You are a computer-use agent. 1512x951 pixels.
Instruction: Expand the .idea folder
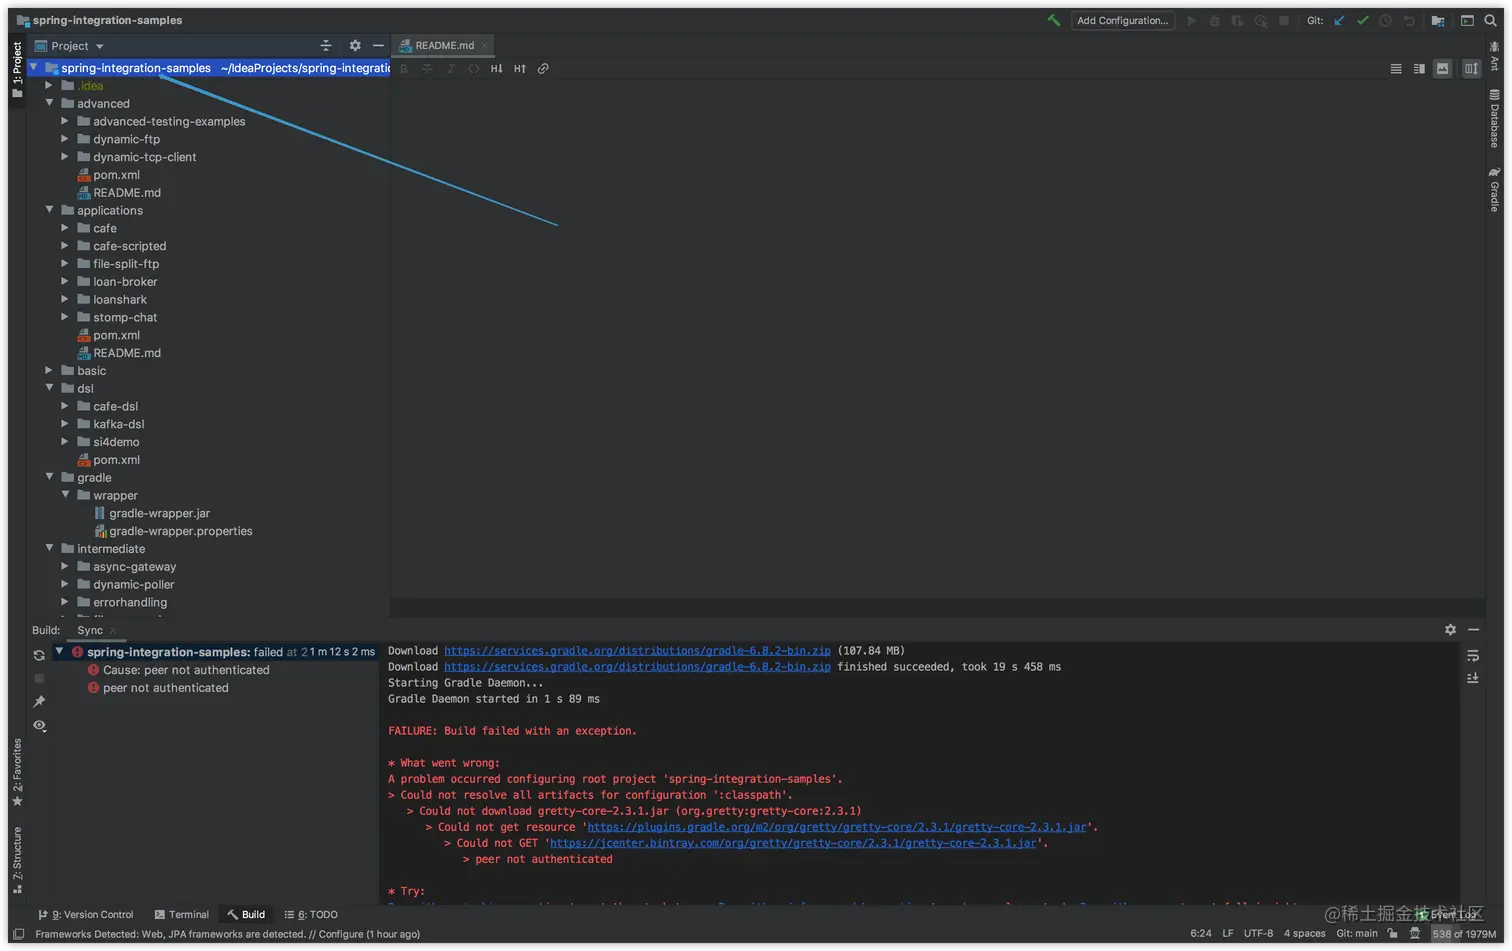point(49,86)
